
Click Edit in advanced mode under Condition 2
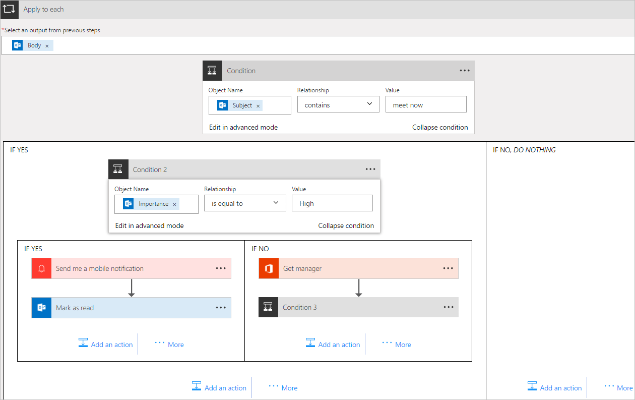[149, 226]
